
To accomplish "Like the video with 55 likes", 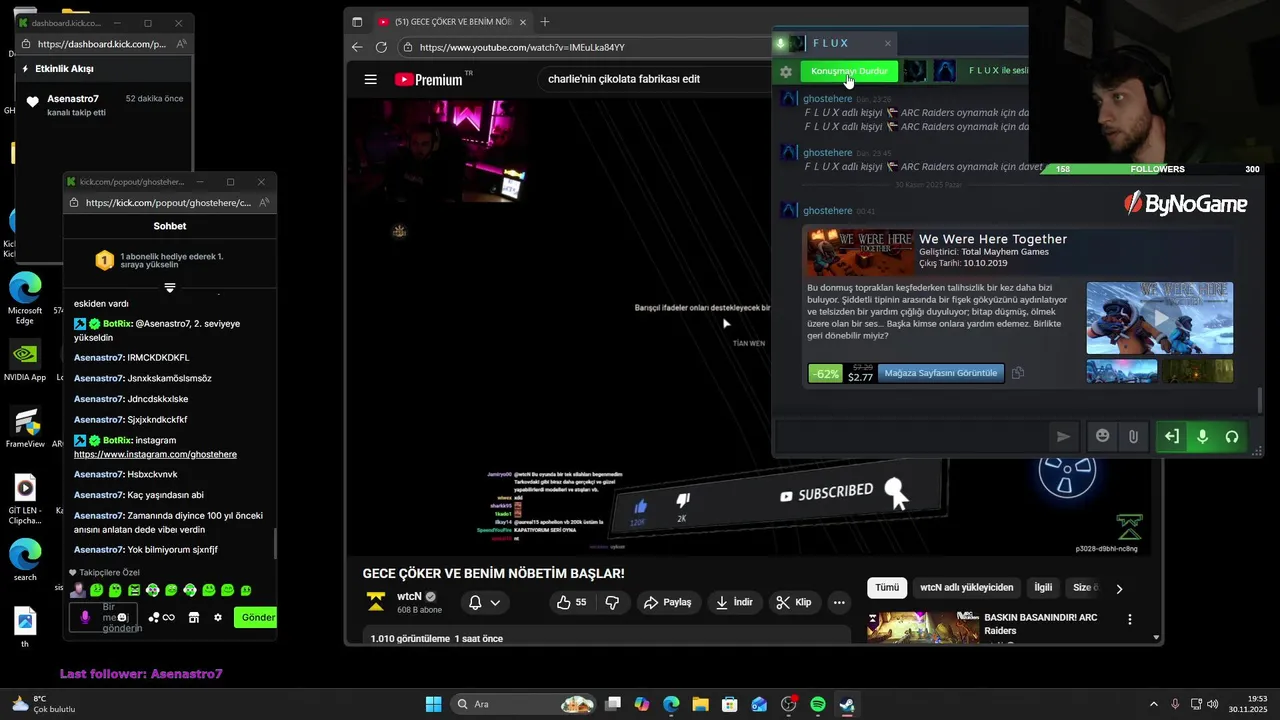I will point(572,602).
